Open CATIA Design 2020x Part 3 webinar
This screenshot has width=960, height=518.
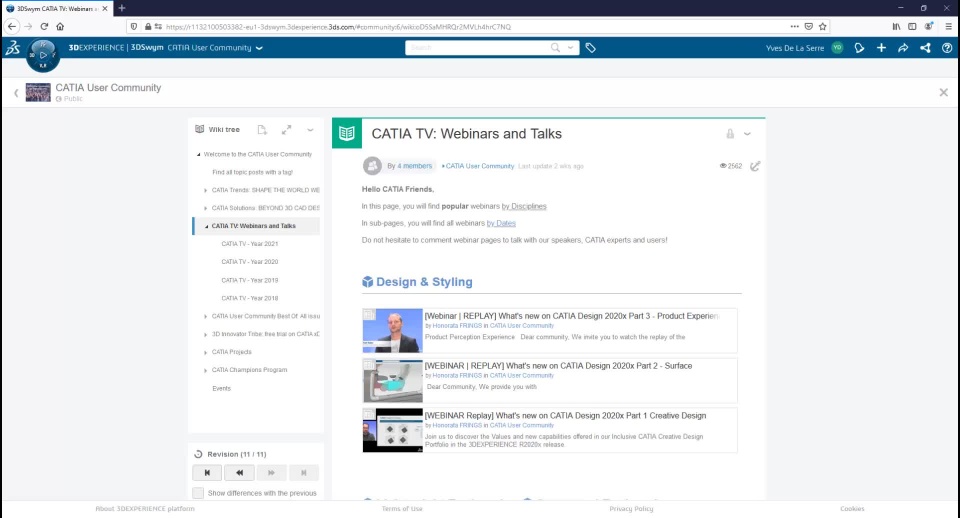pyautogui.click(x=571, y=316)
